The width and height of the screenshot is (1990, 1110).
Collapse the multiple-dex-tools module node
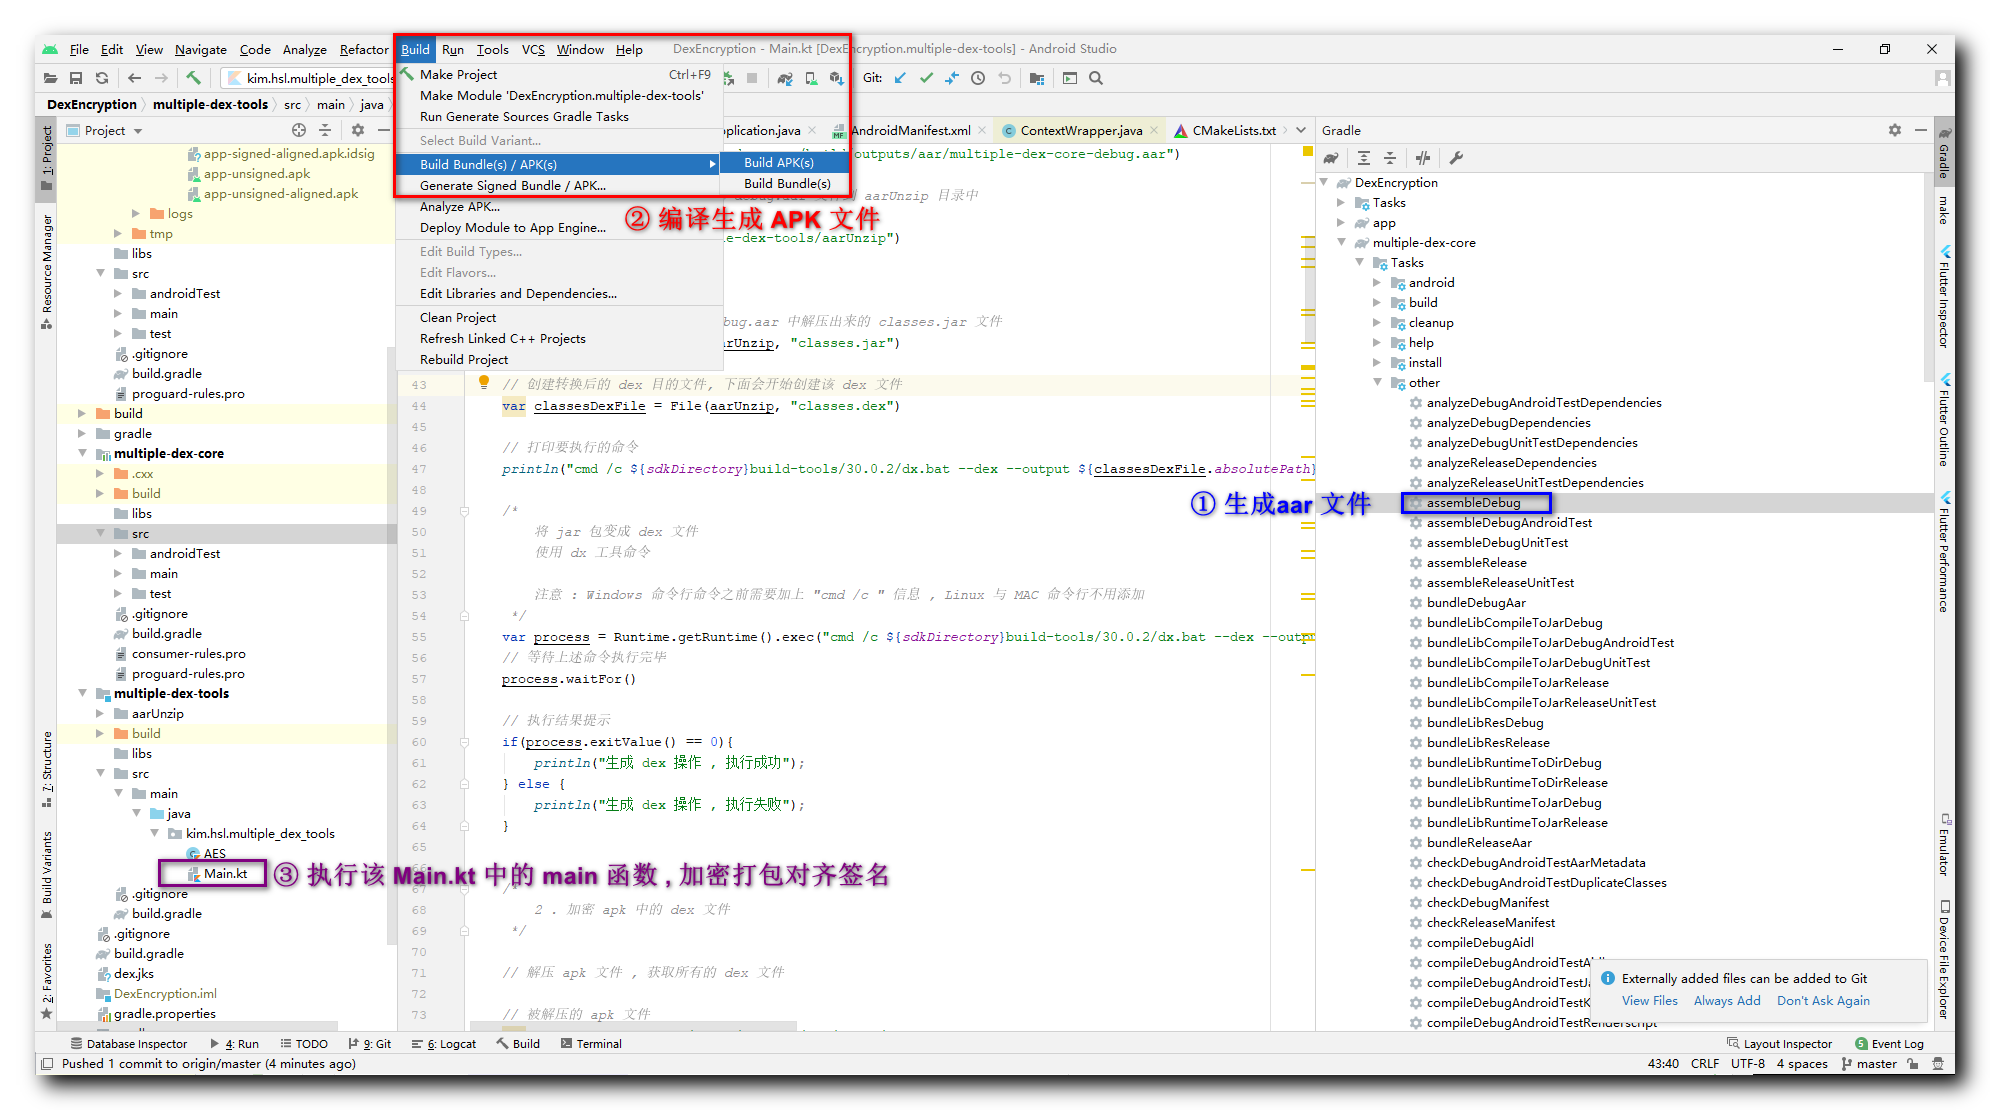tap(83, 693)
